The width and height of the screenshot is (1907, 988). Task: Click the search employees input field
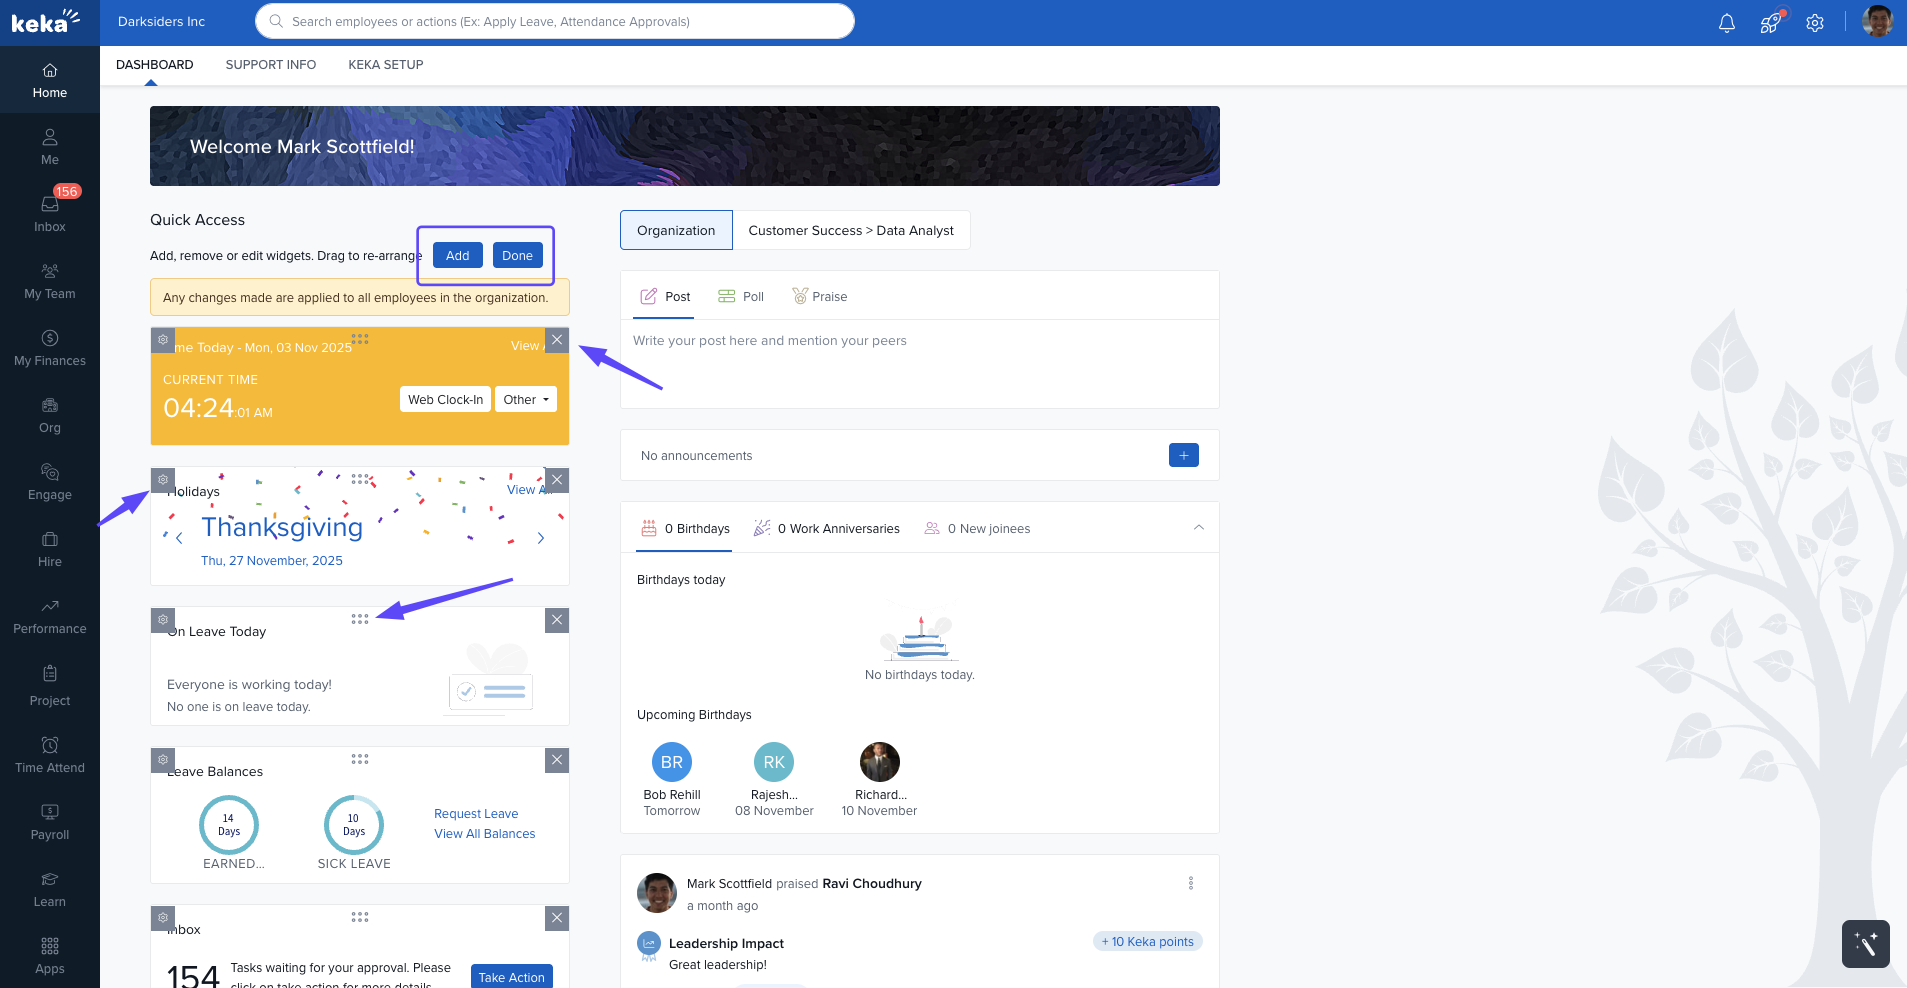(555, 21)
